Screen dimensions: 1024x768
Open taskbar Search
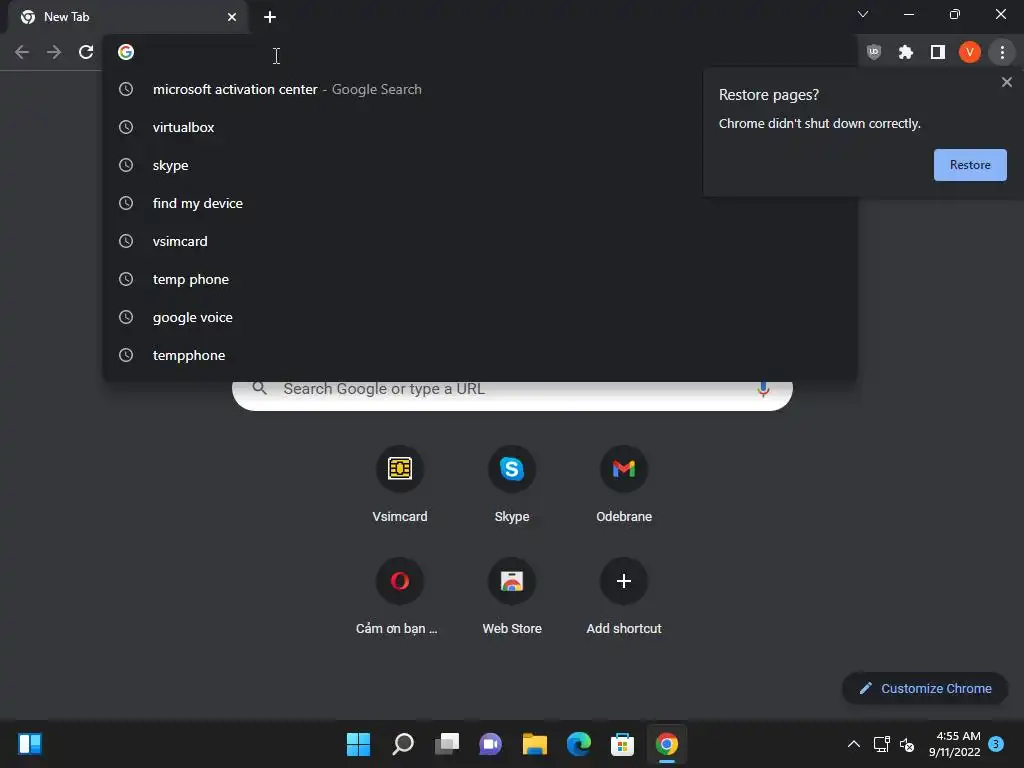pos(403,744)
